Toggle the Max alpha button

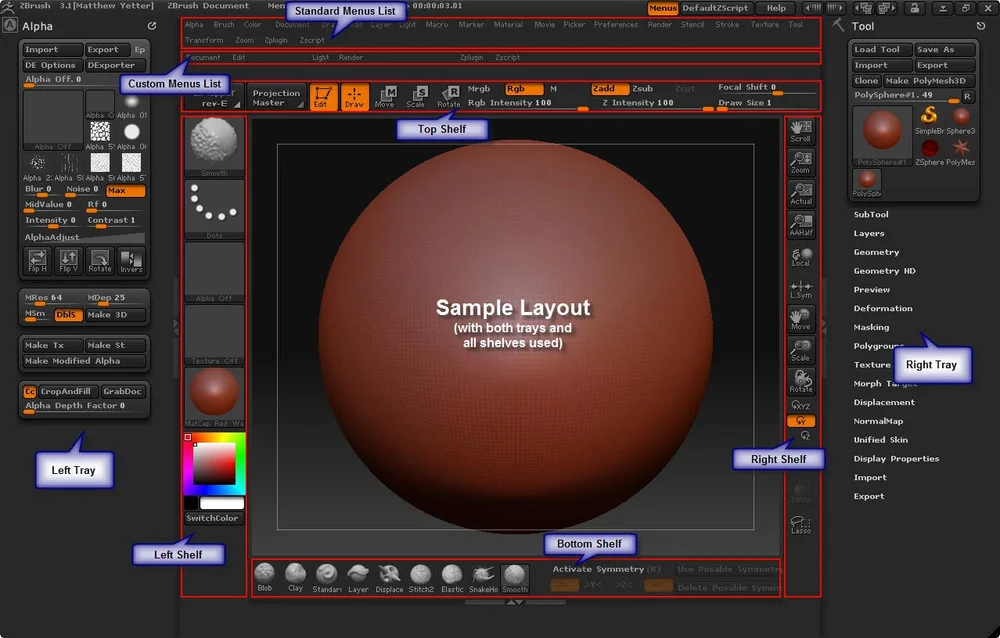coord(126,190)
